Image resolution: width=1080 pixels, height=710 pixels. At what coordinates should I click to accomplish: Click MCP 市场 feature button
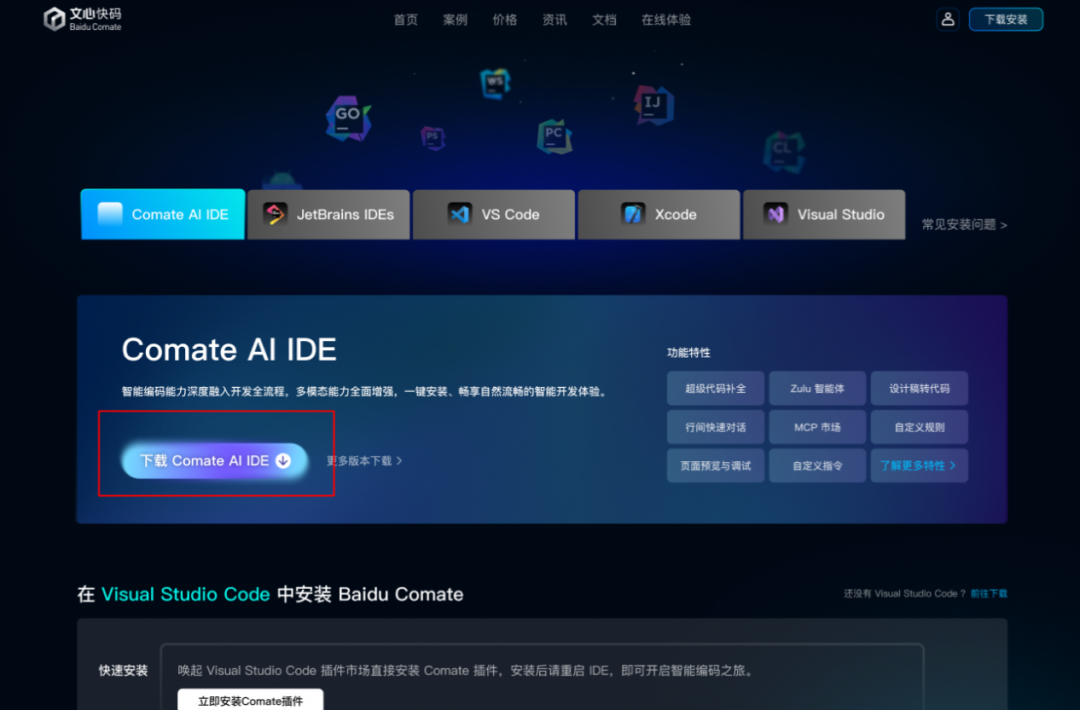tap(817, 427)
